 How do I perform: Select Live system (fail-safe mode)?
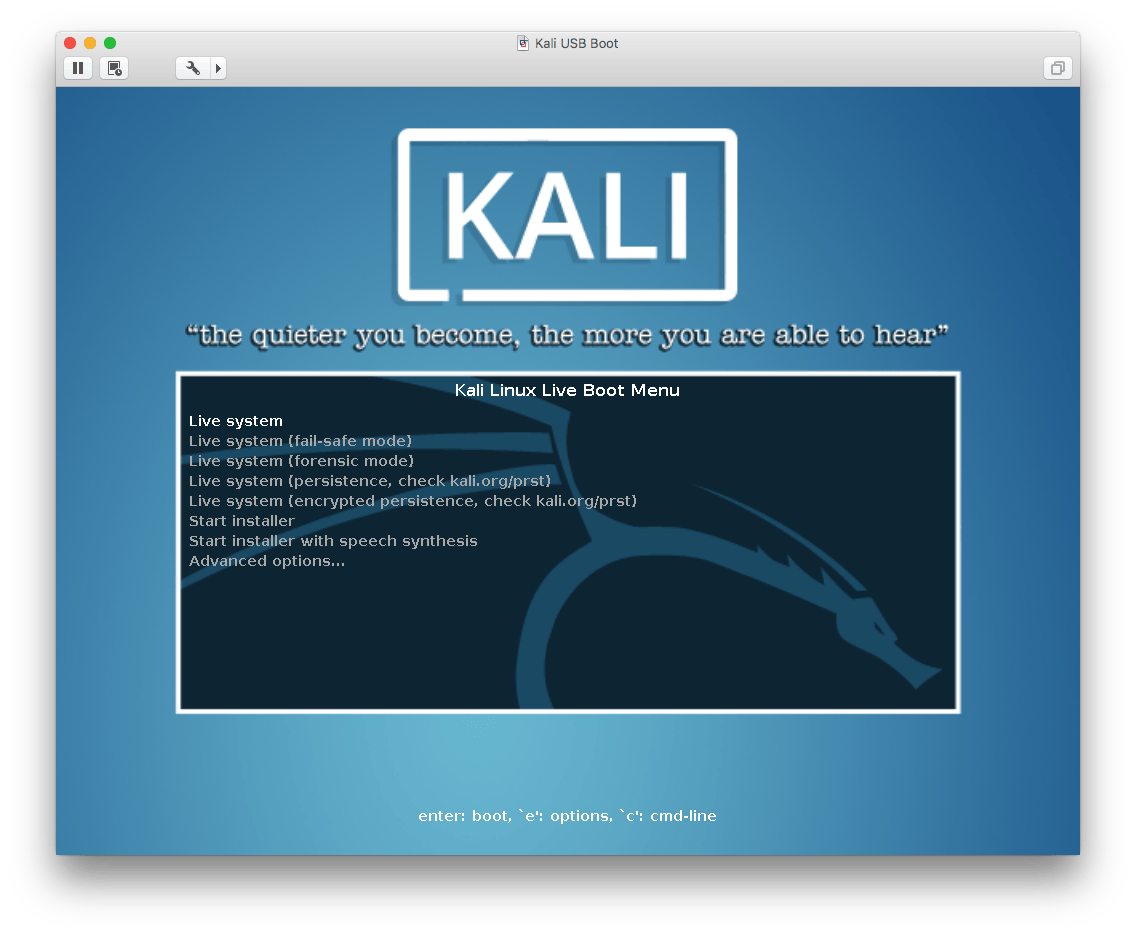click(300, 441)
